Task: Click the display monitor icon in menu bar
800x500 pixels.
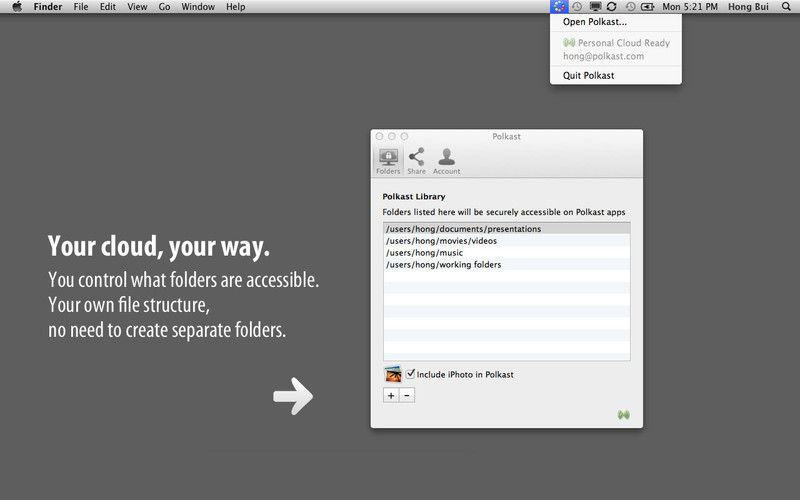Action: tap(595, 7)
